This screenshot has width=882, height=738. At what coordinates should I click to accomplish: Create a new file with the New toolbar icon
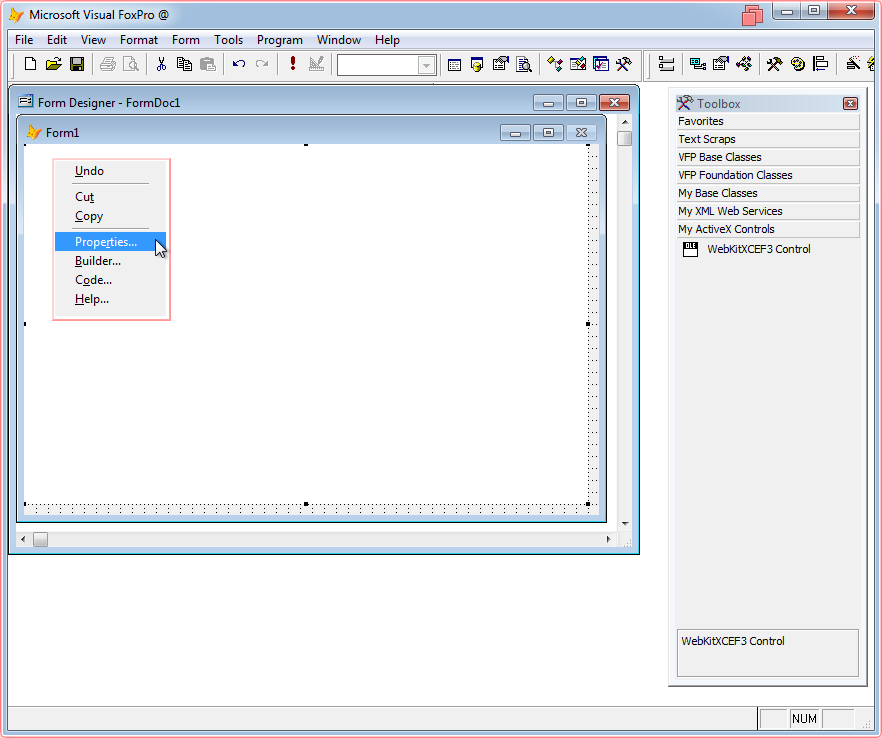point(30,64)
